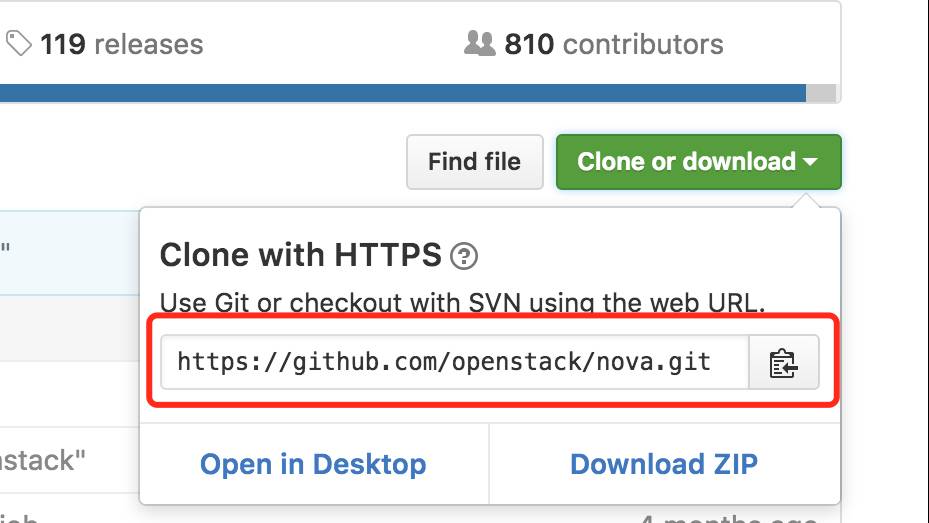Click the tag icon beside releases

pos(18,44)
